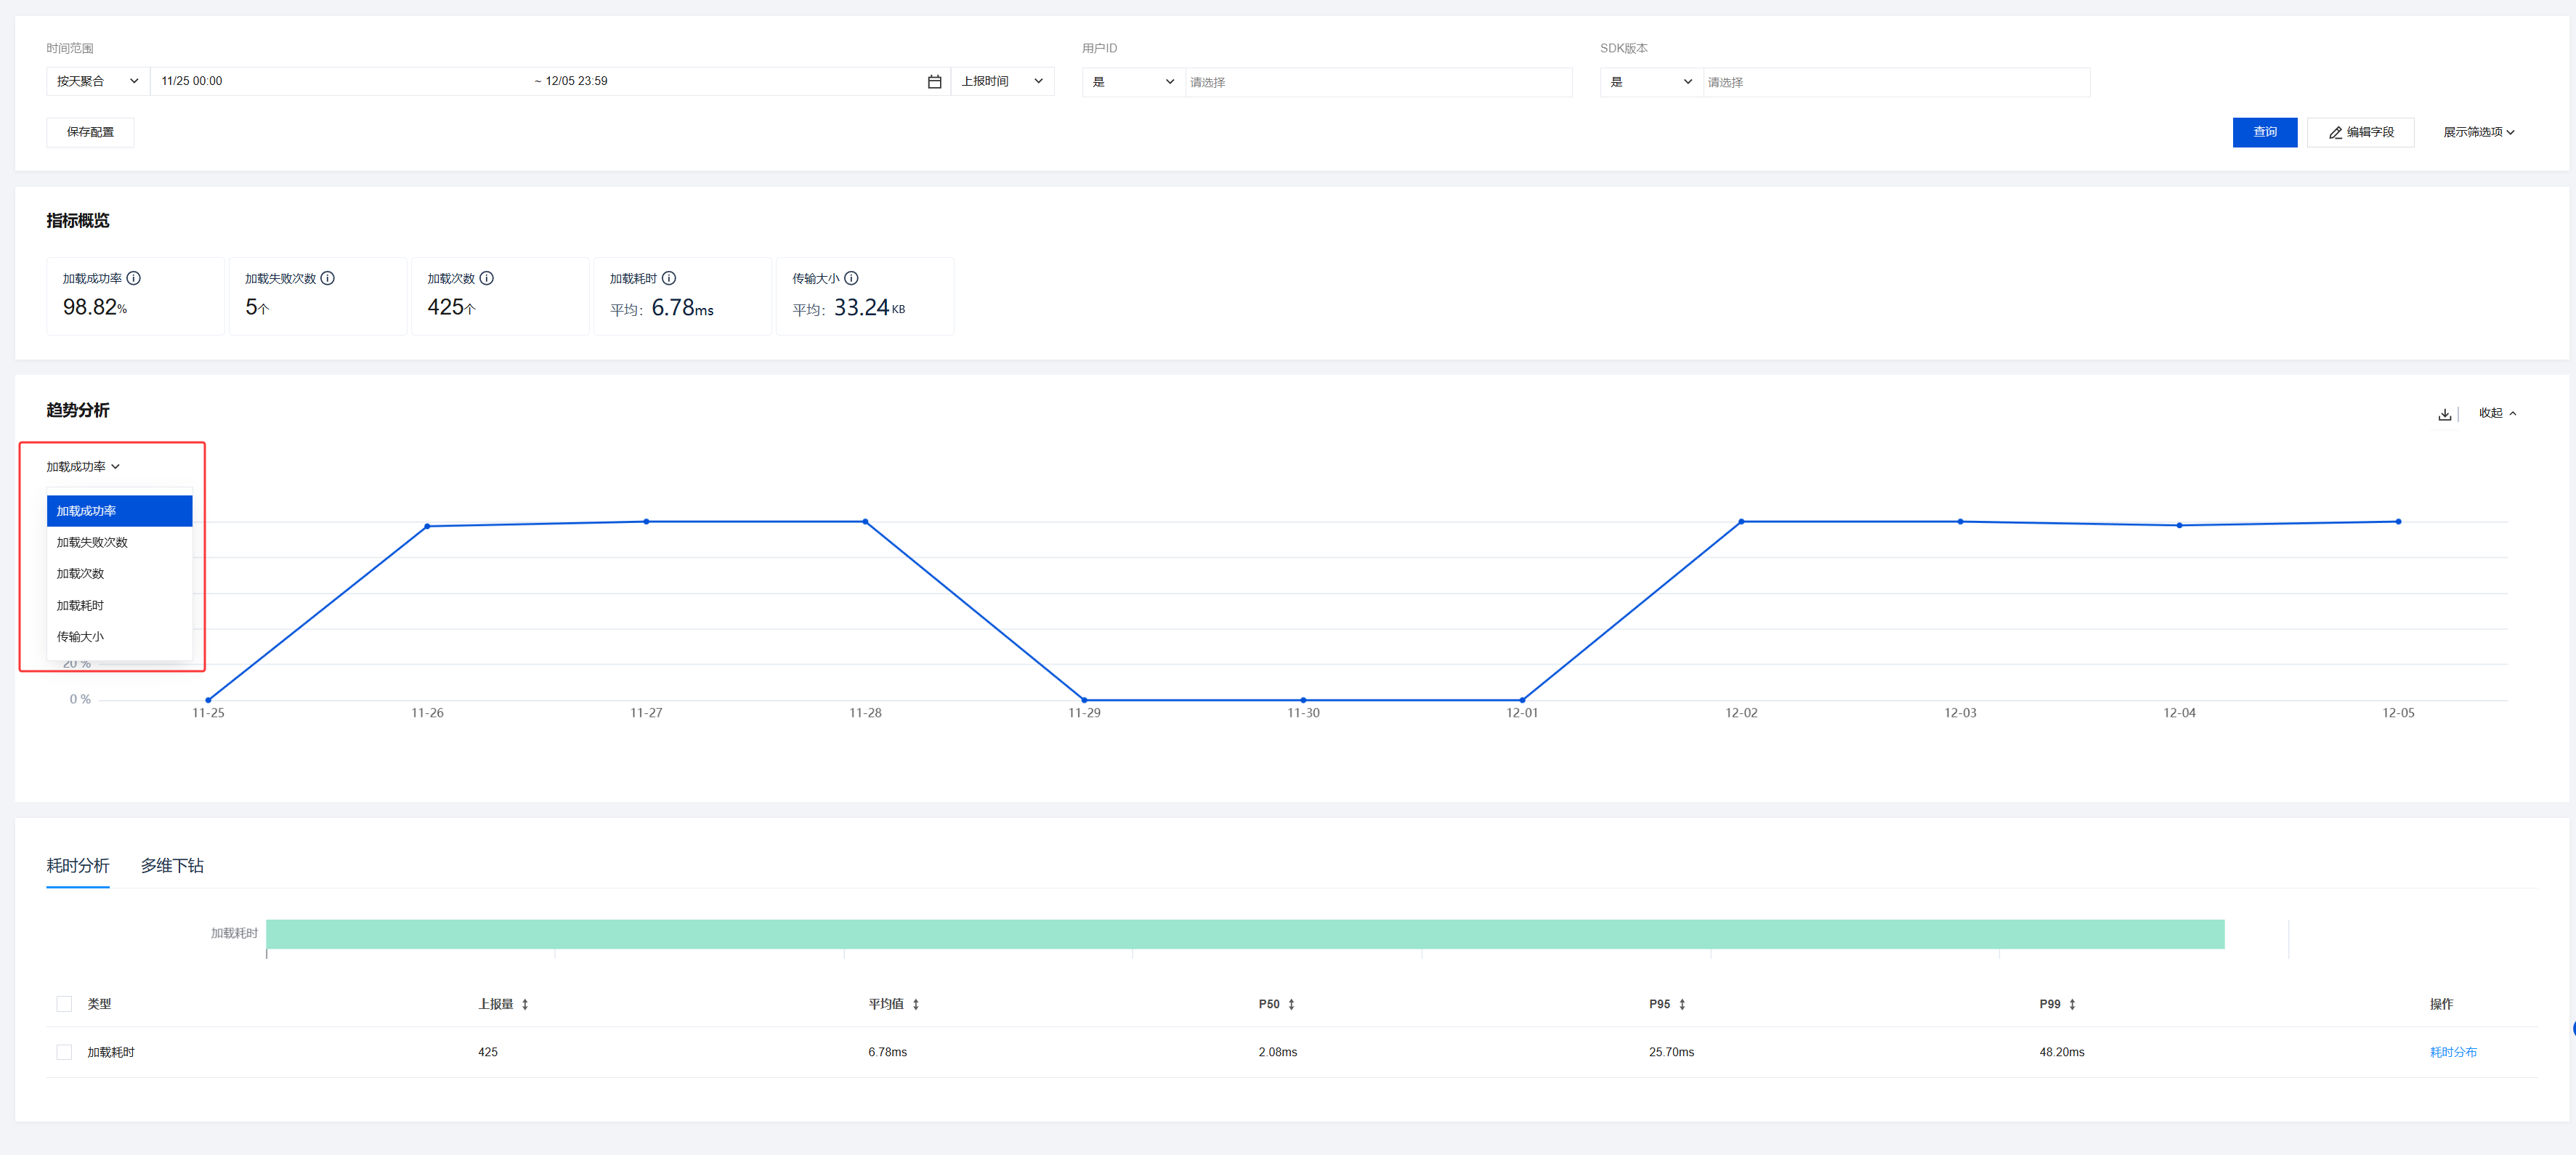Click info icon beside 加载次数
This screenshot has width=2576, height=1155.
click(x=487, y=278)
